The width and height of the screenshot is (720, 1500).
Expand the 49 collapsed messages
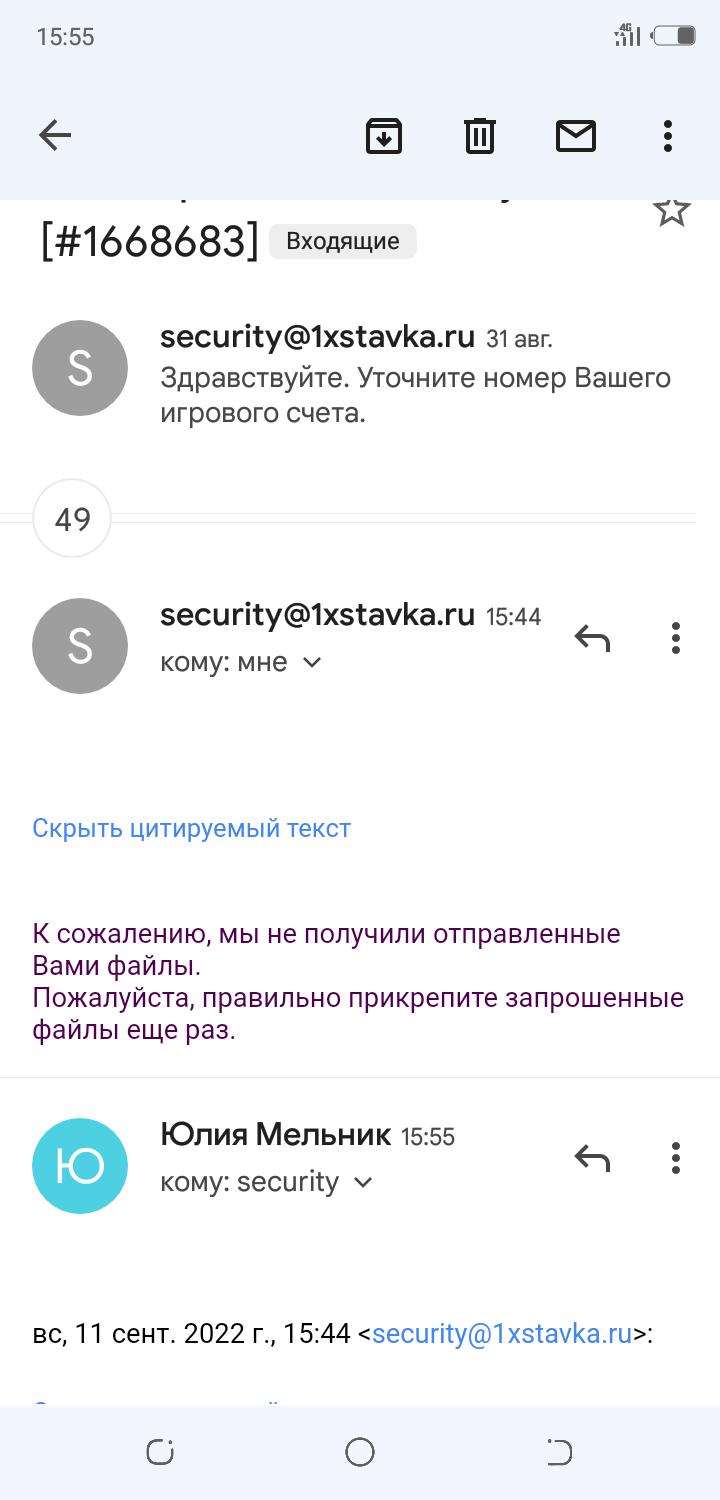pyautogui.click(x=73, y=519)
